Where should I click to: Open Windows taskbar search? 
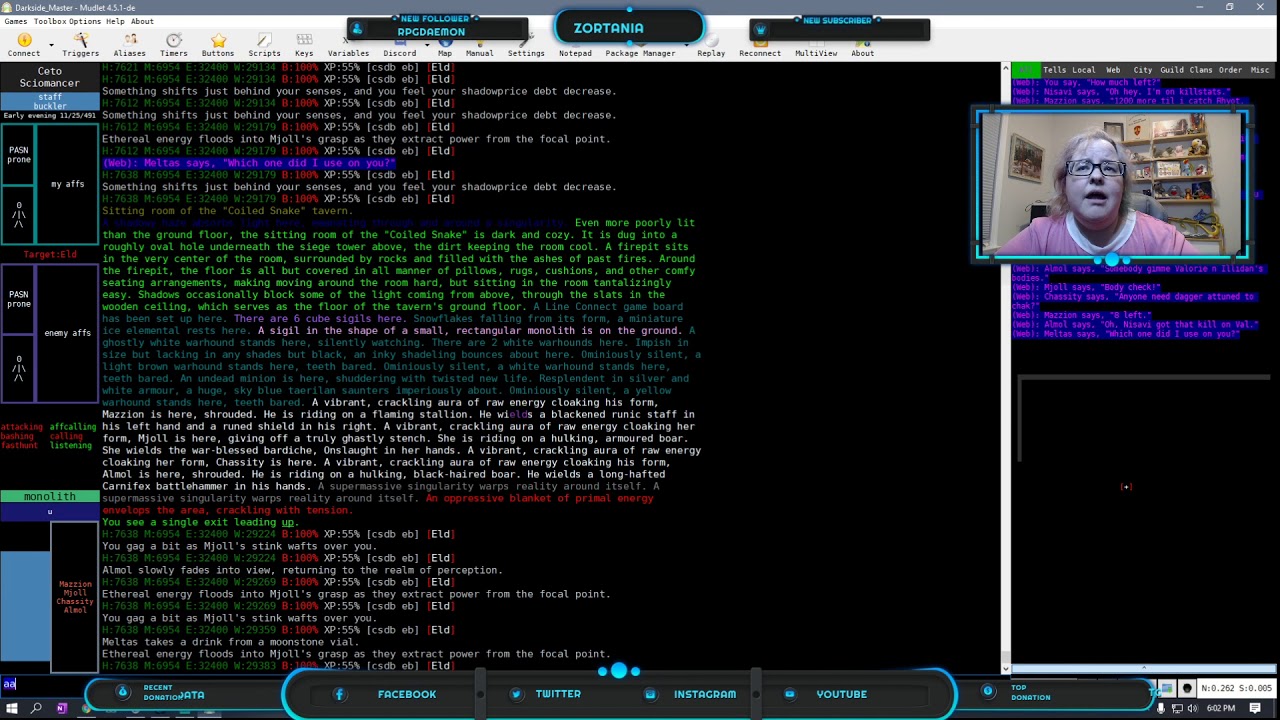tap(36, 708)
